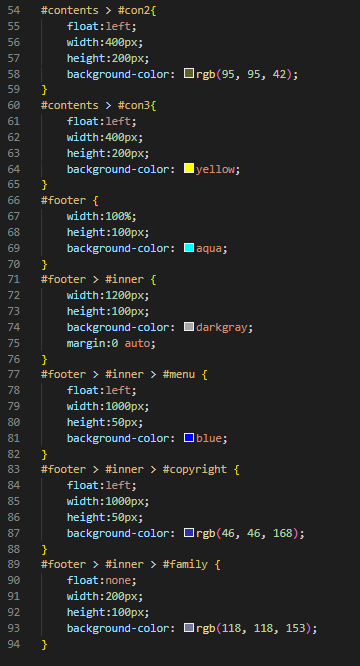Click the 'aqua' value text
Screen dimensions: 360x666
point(209,248)
